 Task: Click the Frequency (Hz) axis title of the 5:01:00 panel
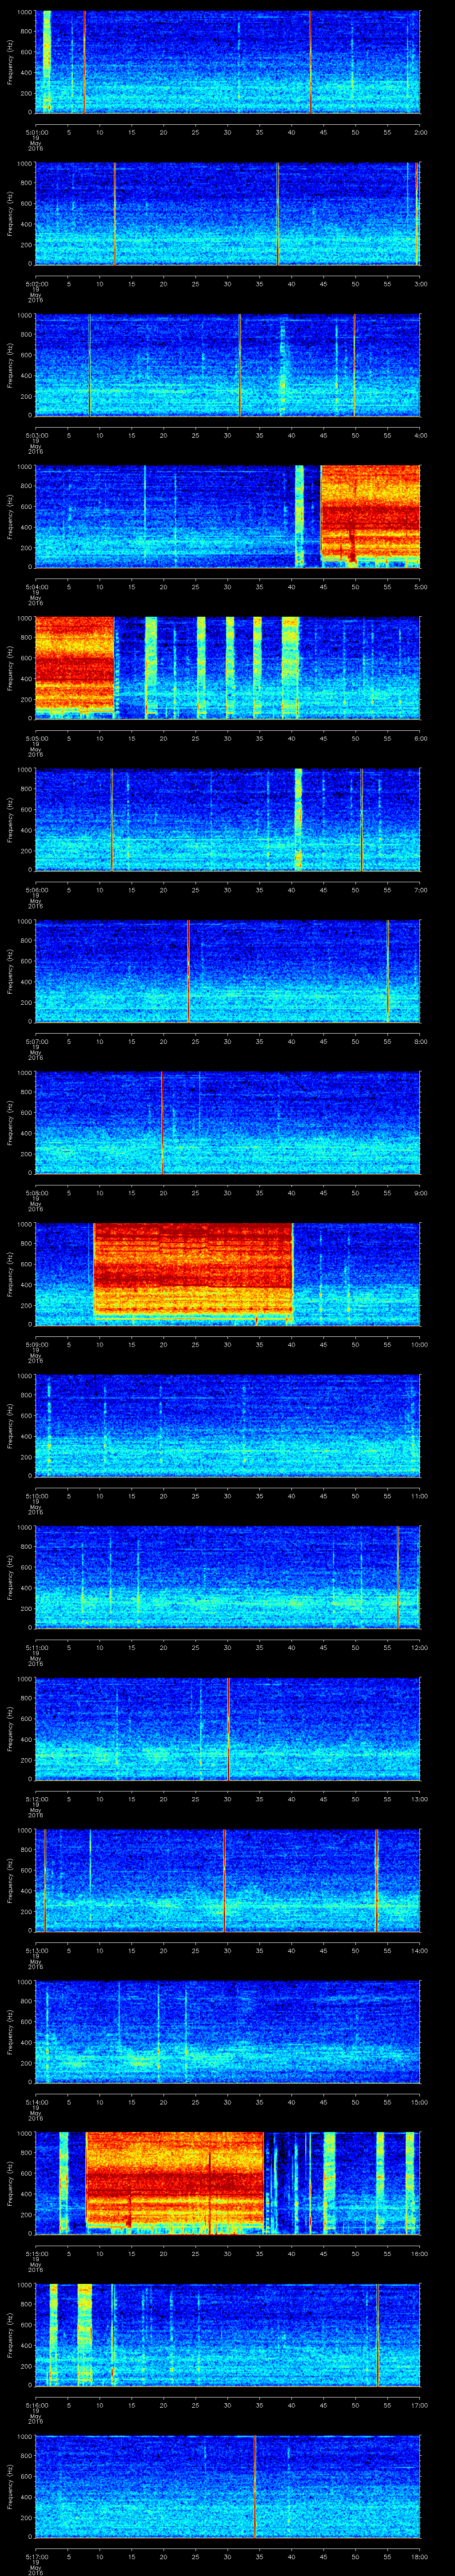tap(10, 62)
